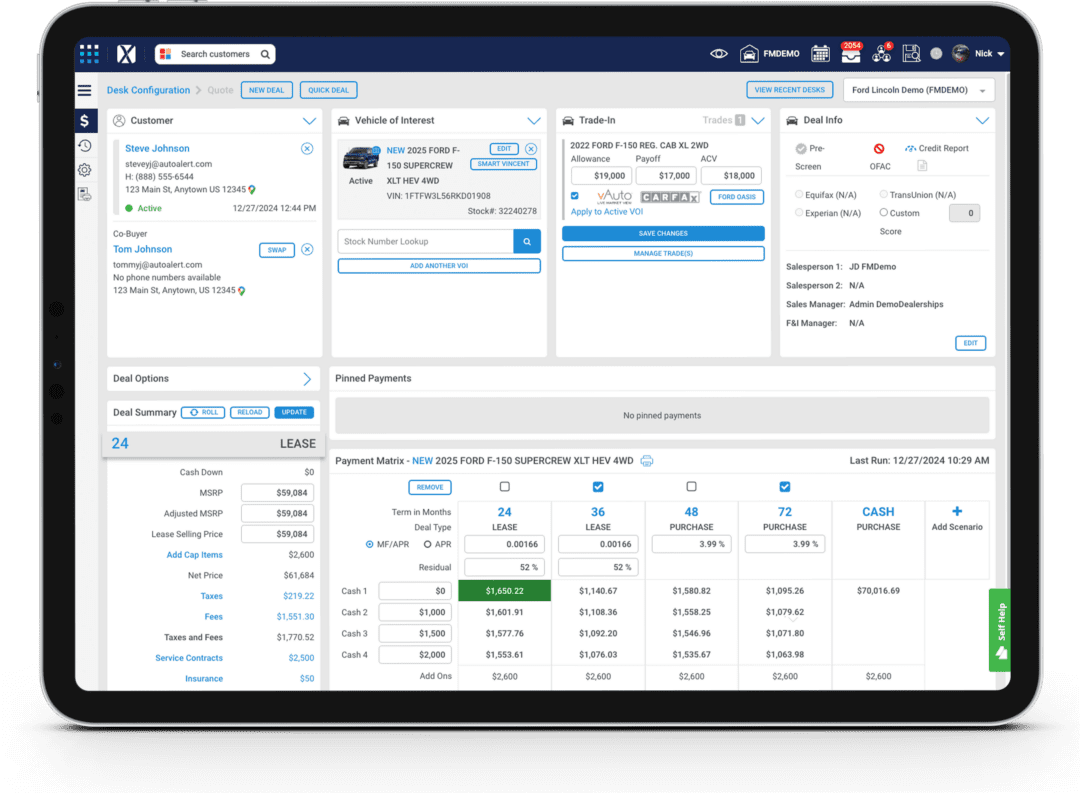The image size is (1080, 793).
Task: Enable the 24-month lease scenario checkbox
Action: [x=505, y=487]
